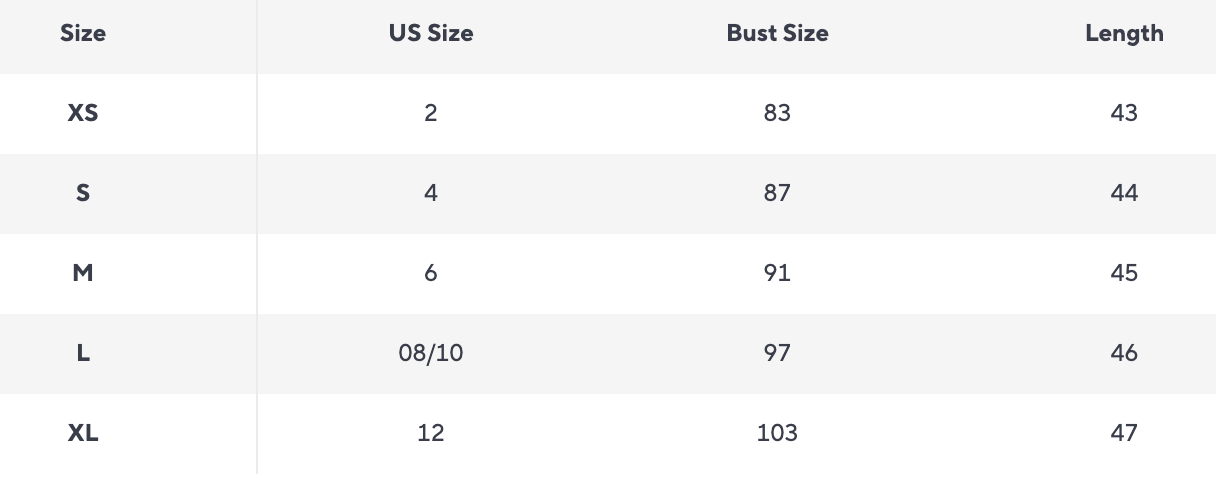This screenshot has height=480, width=1216.
Task: Select the S size row label
Action: (83, 193)
